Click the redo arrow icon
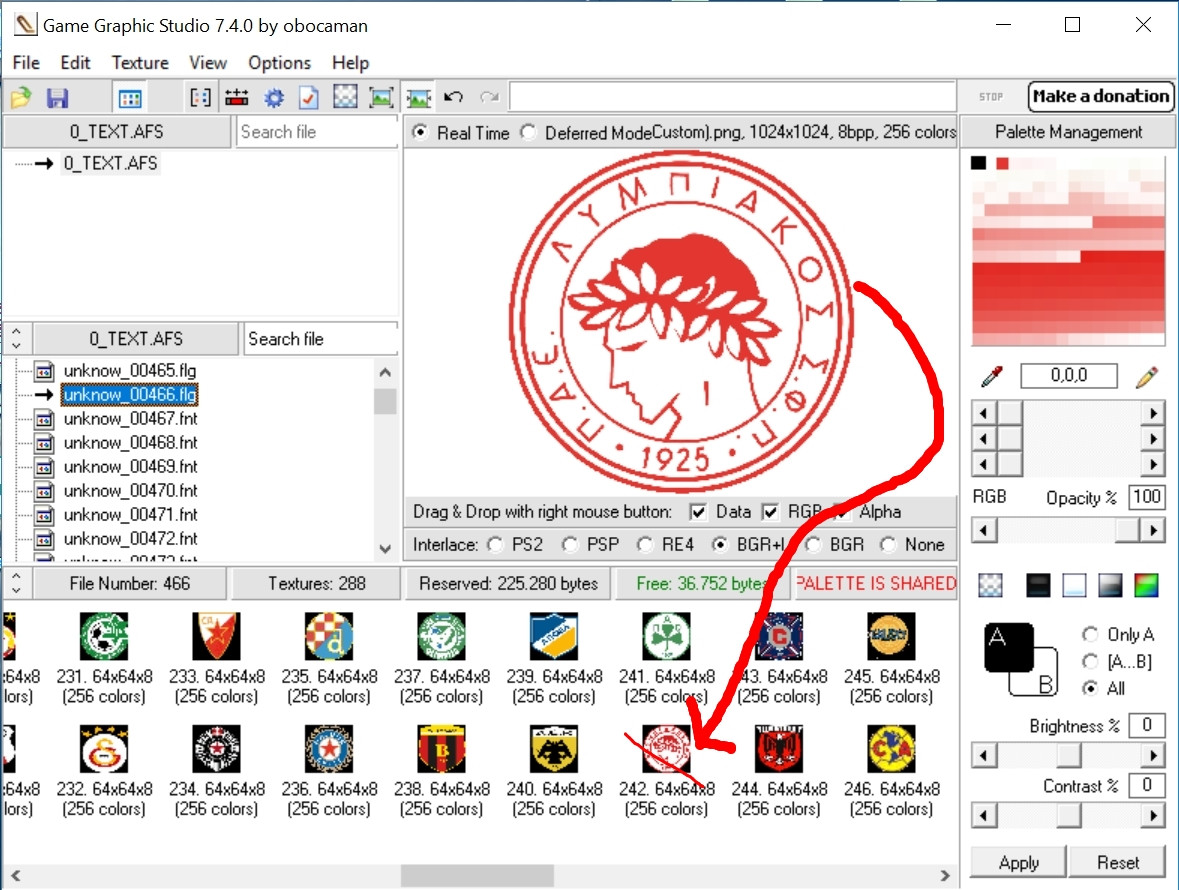Screen dimensions: 1179x890 489,97
